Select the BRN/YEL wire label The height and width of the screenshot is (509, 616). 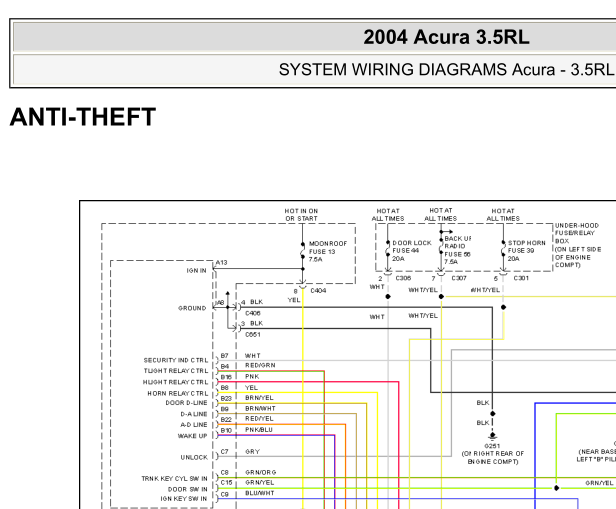259,398
